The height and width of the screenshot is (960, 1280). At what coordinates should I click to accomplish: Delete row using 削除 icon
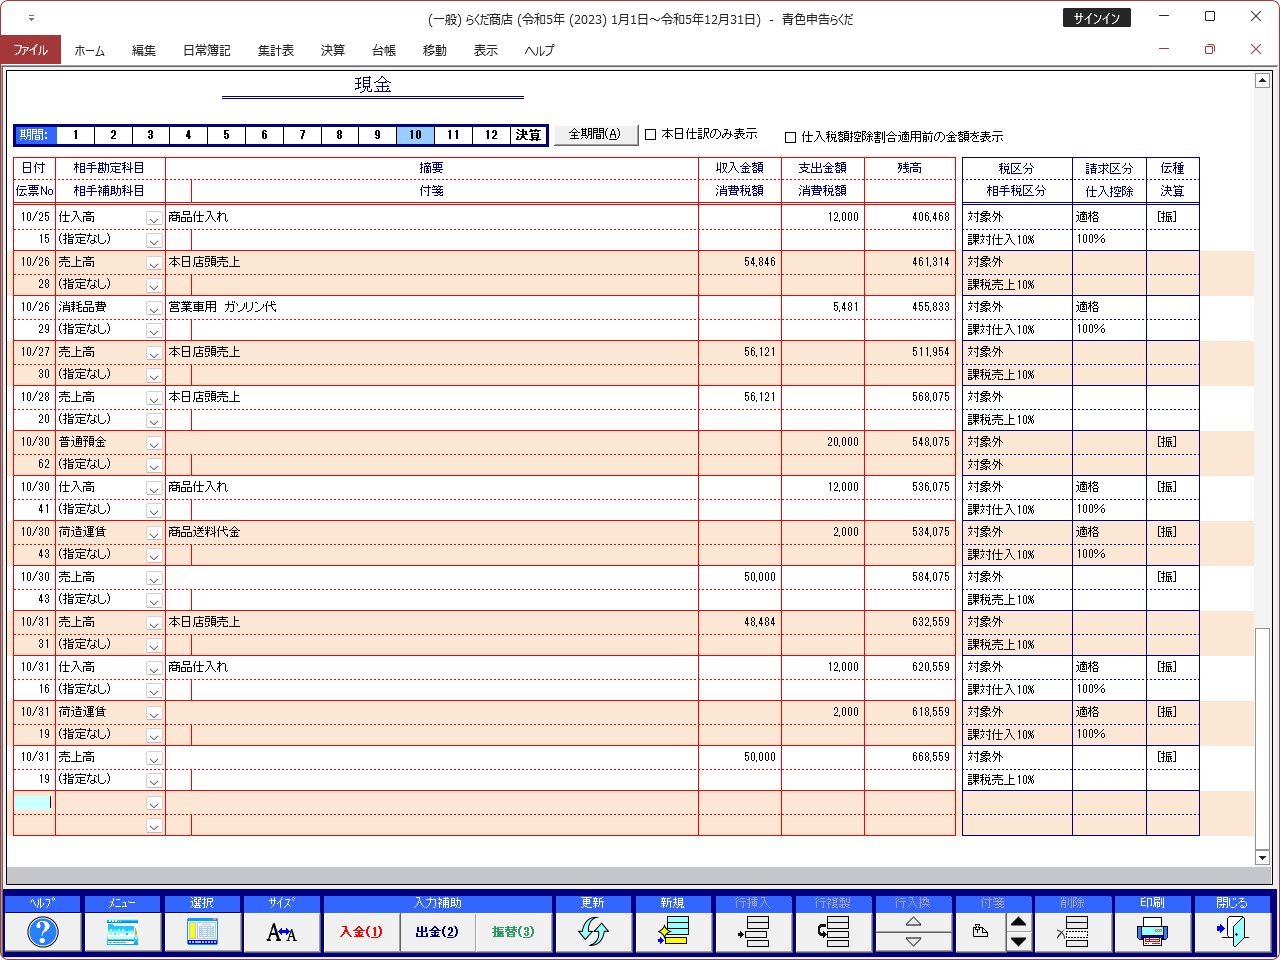tap(1073, 932)
